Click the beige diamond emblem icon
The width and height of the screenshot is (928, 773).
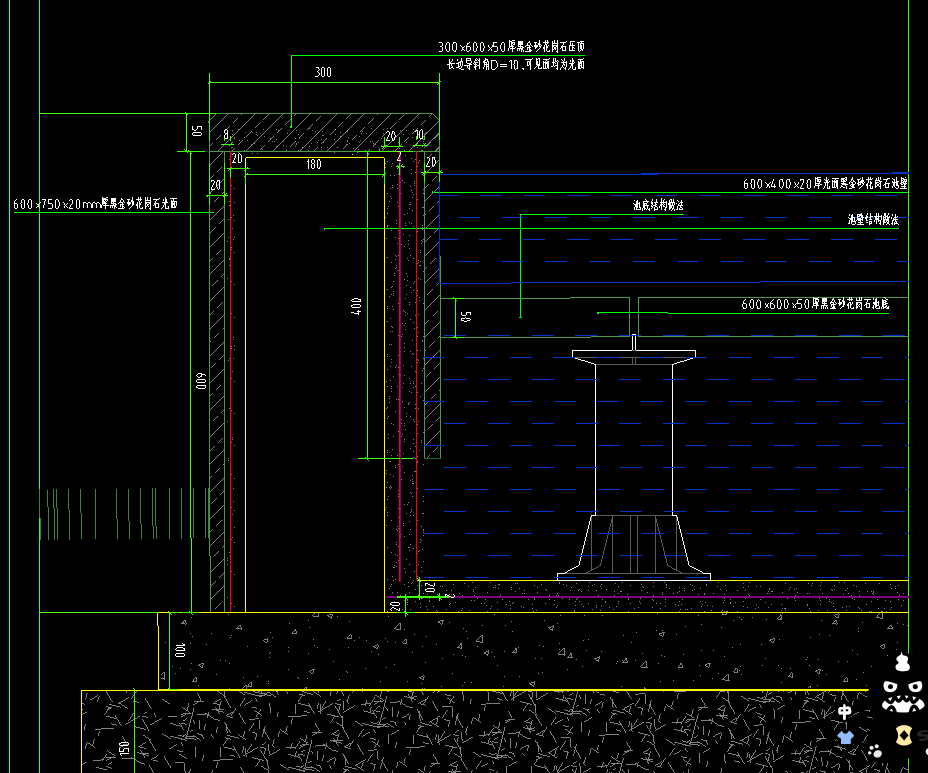pyautogui.click(x=904, y=735)
